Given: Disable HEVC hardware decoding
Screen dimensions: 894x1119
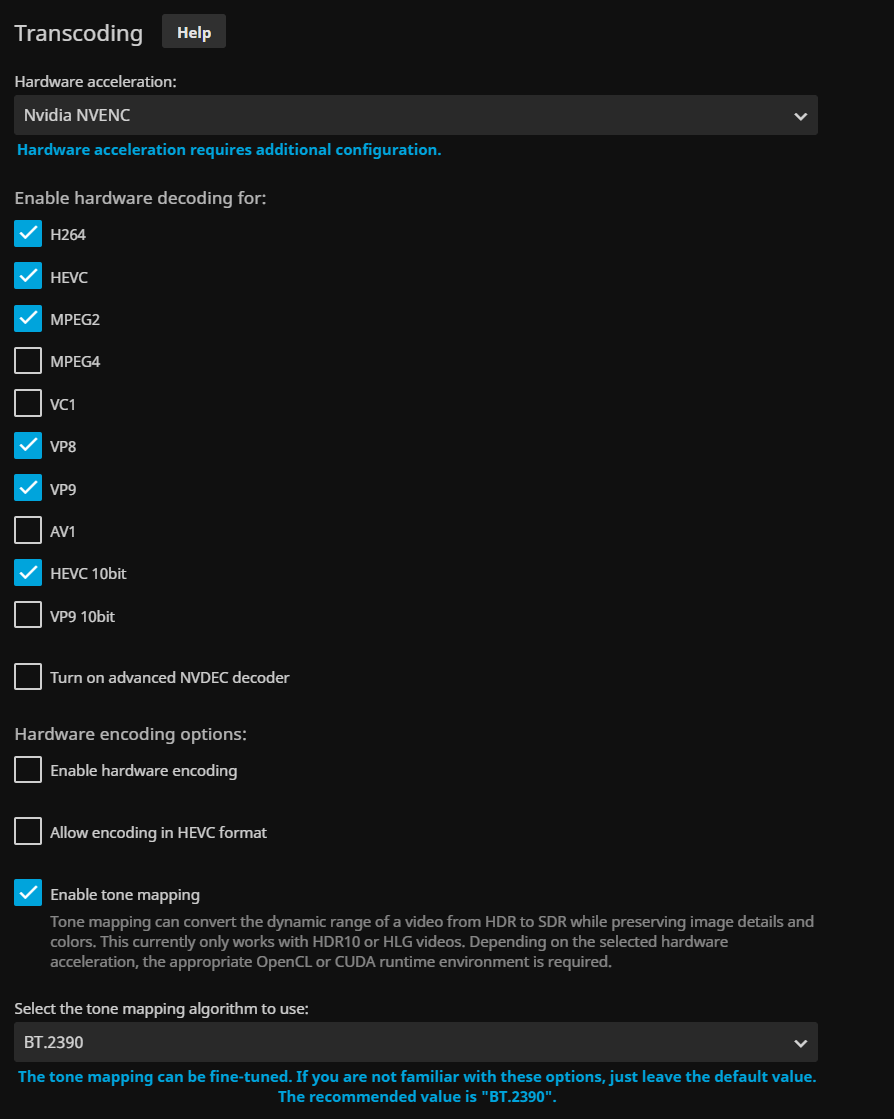Looking at the screenshot, I should pyautogui.click(x=28, y=277).
